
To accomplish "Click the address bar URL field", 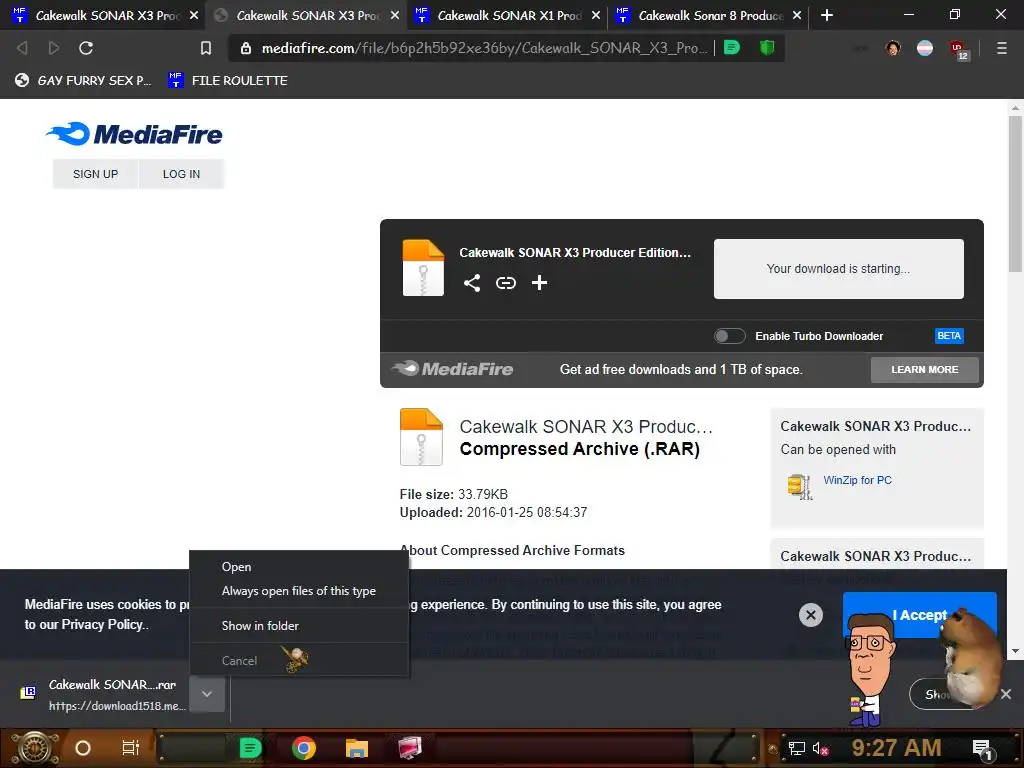I will [x=483, y=48].
